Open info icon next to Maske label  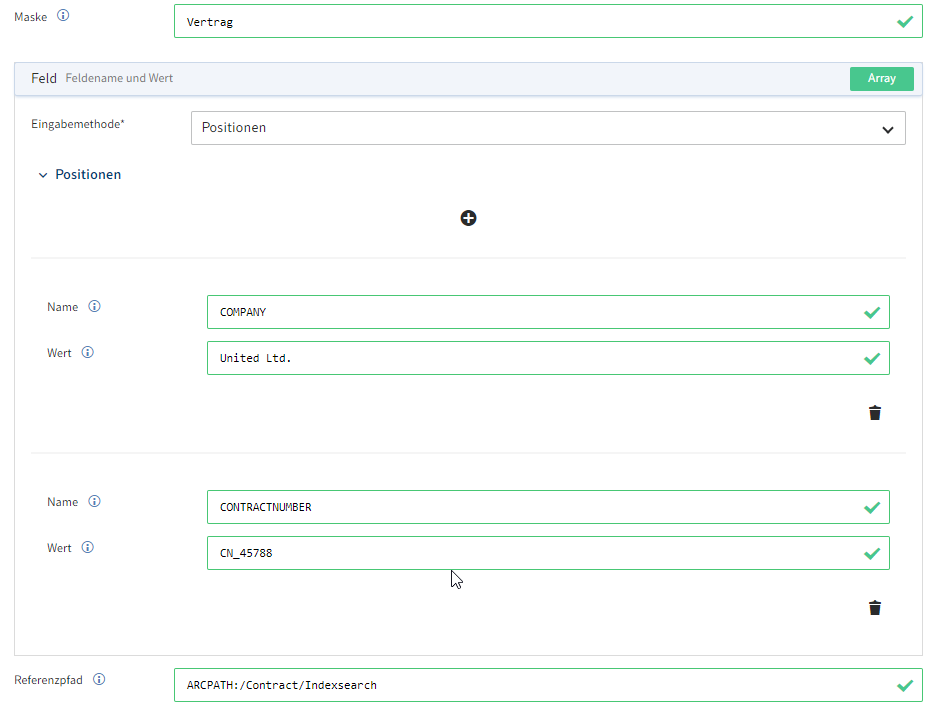pyautogui.click(x=64, y=17)
